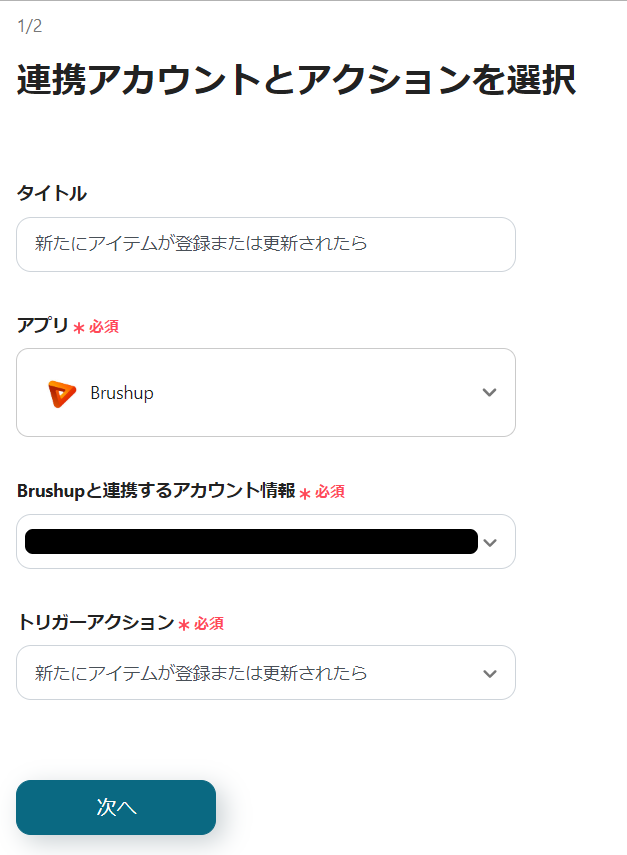Click the Brushup logo icon
The image size is (627, 855).
[x=62, y=394]
